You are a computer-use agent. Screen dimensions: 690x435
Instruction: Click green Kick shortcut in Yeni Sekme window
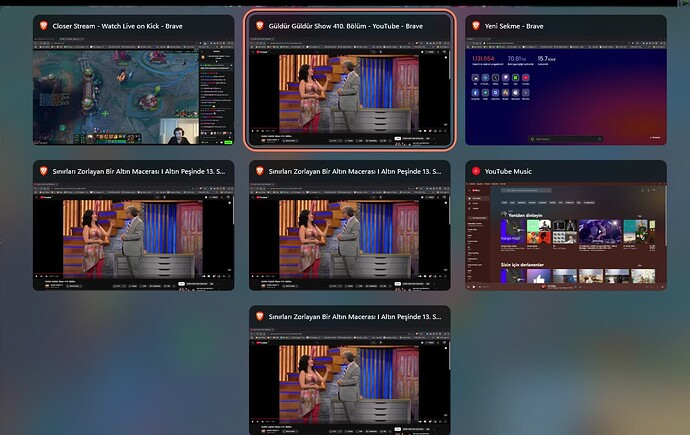tap(515, 78)
